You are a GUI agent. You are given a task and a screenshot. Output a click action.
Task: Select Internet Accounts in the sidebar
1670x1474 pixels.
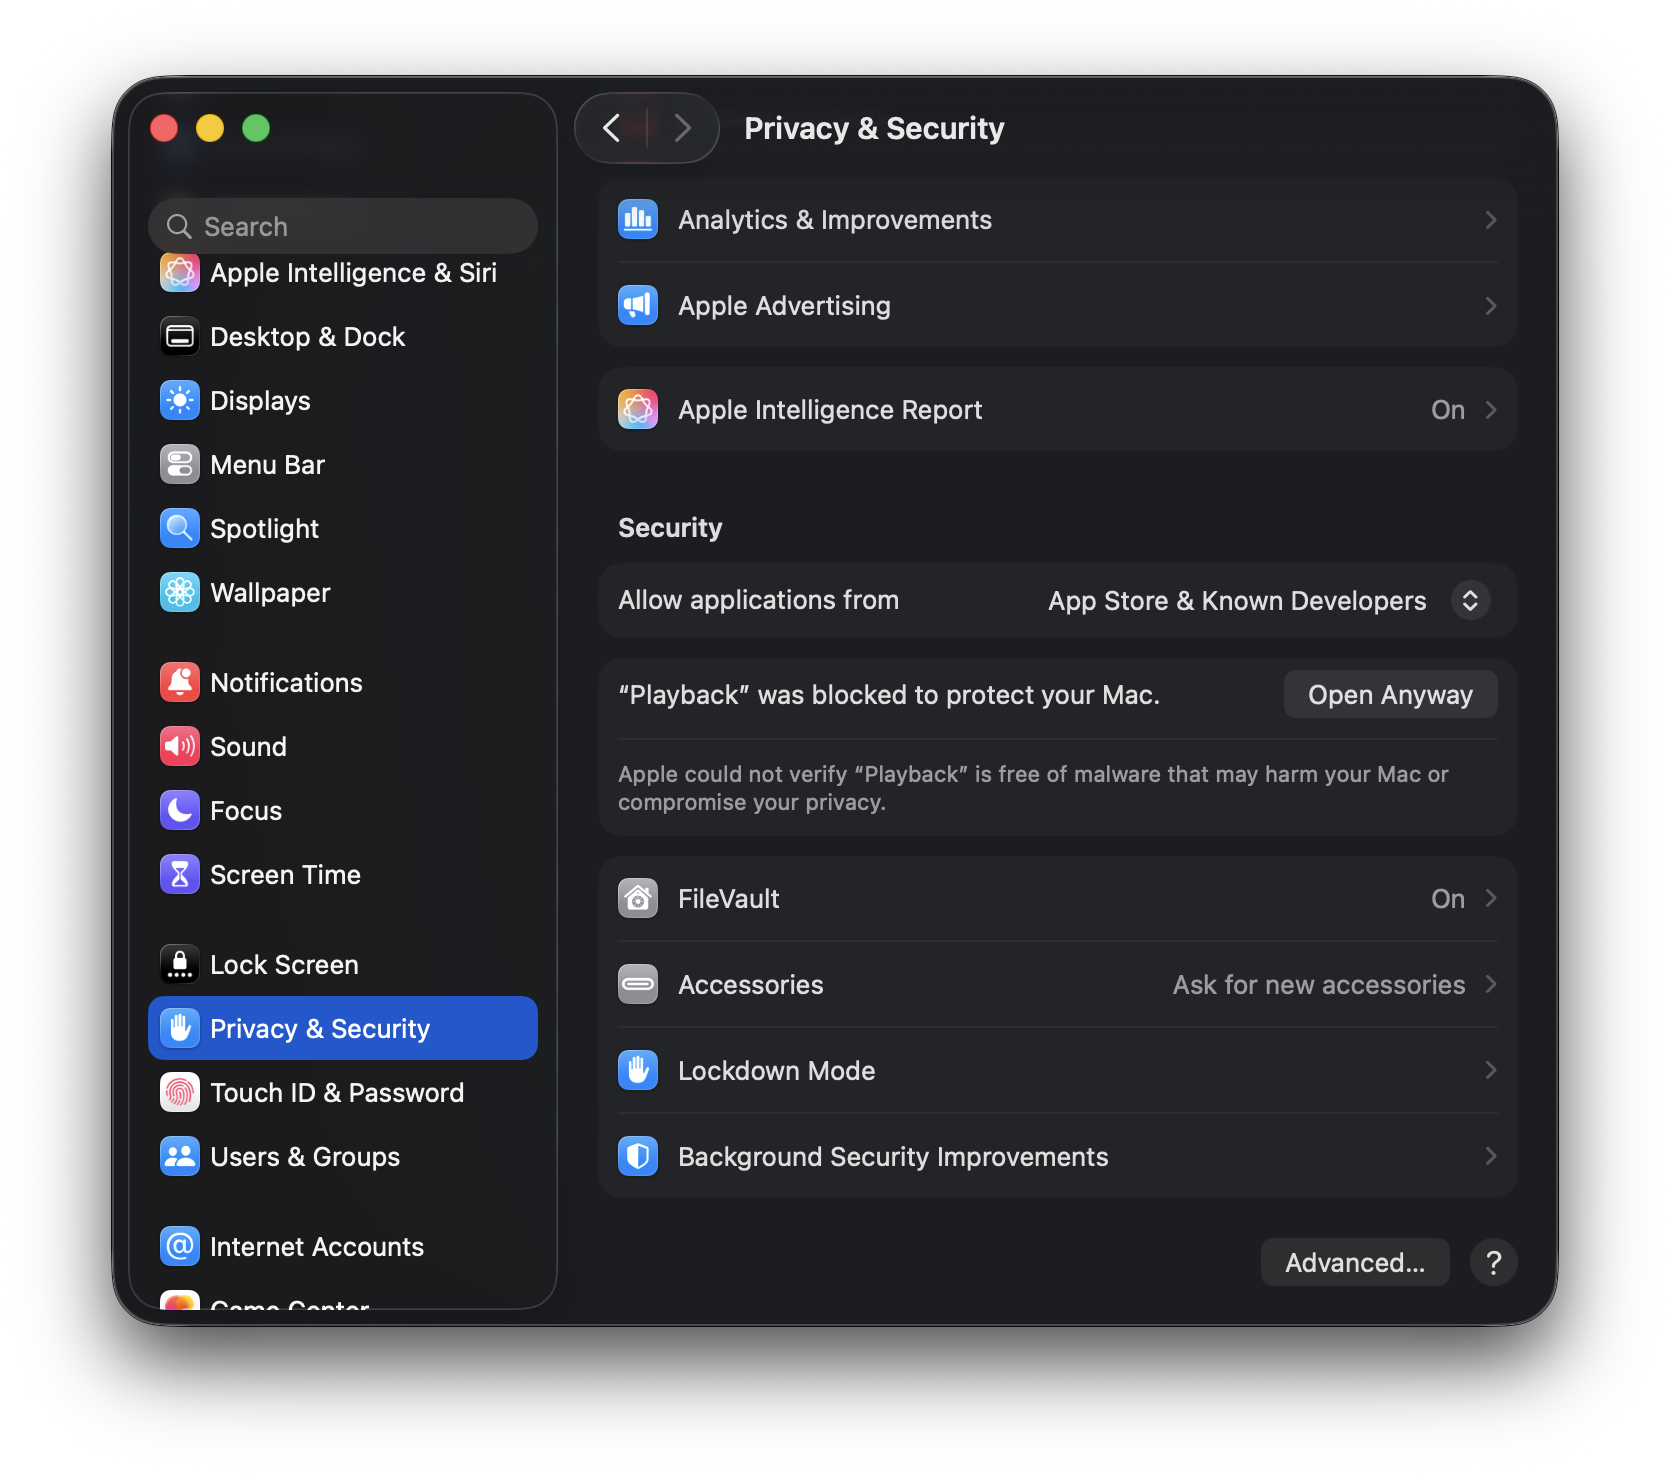coord(343,1247)
